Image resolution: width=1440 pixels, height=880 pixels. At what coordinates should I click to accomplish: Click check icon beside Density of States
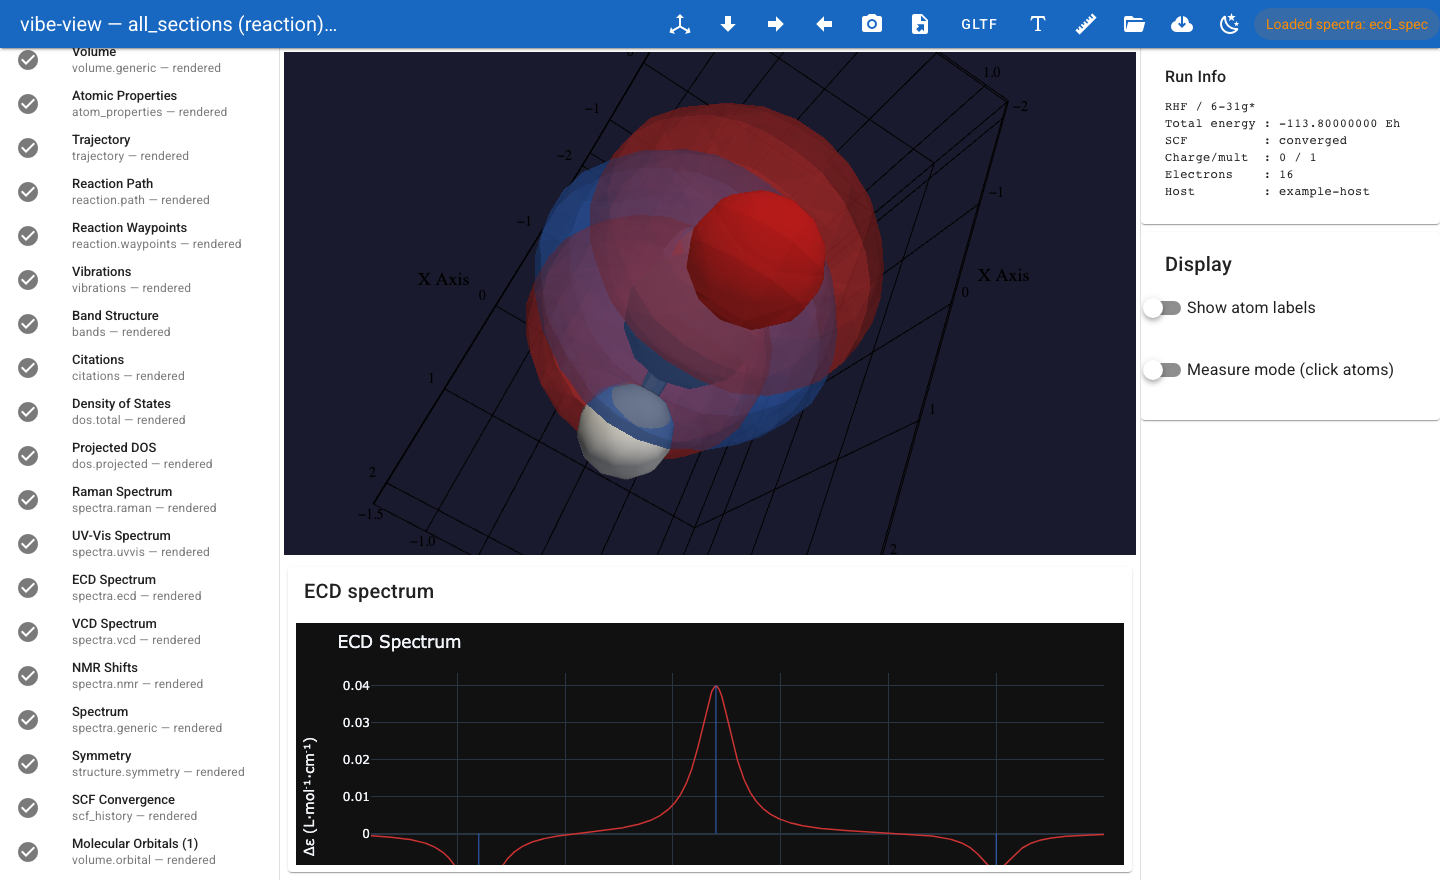click(28, 412)
